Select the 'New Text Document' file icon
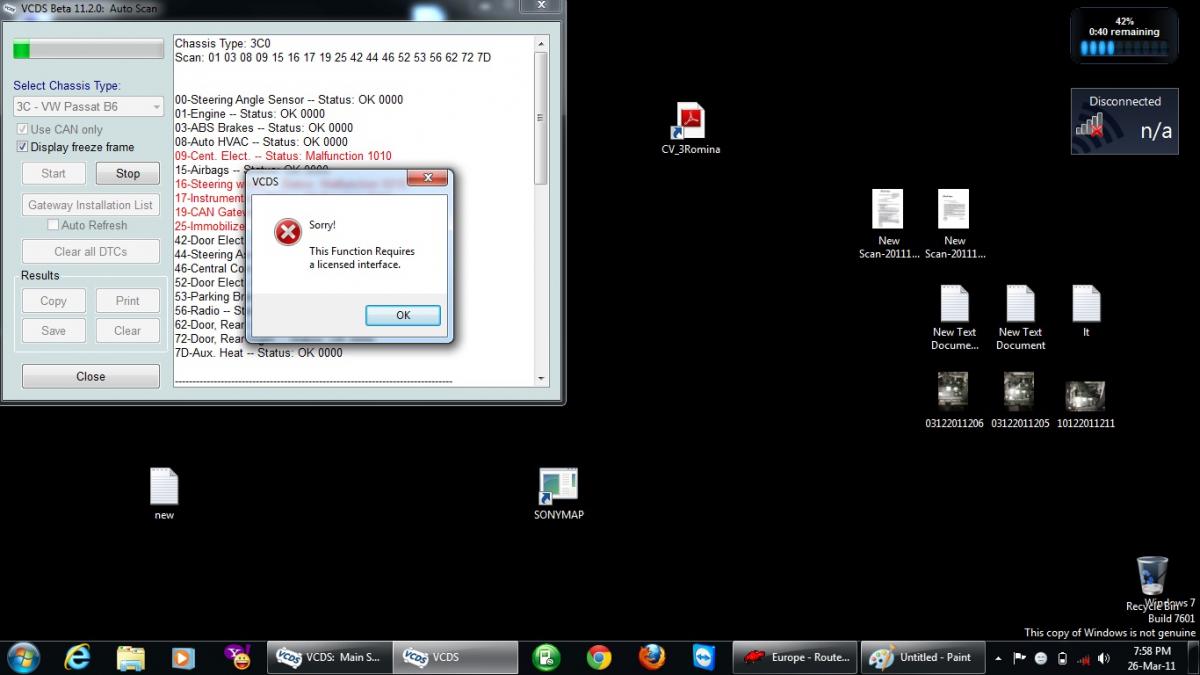 (1021, 318)
